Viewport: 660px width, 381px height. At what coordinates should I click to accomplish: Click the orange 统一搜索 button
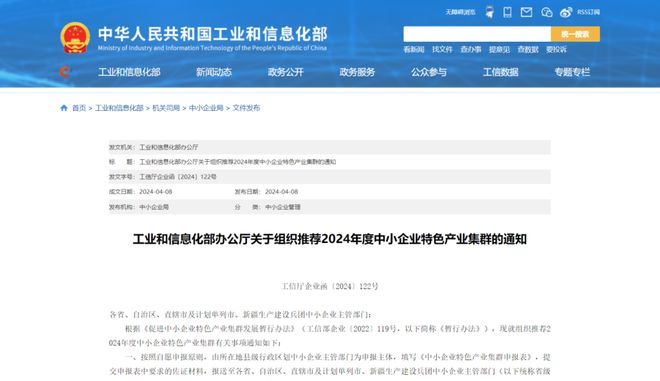(575, 34)
